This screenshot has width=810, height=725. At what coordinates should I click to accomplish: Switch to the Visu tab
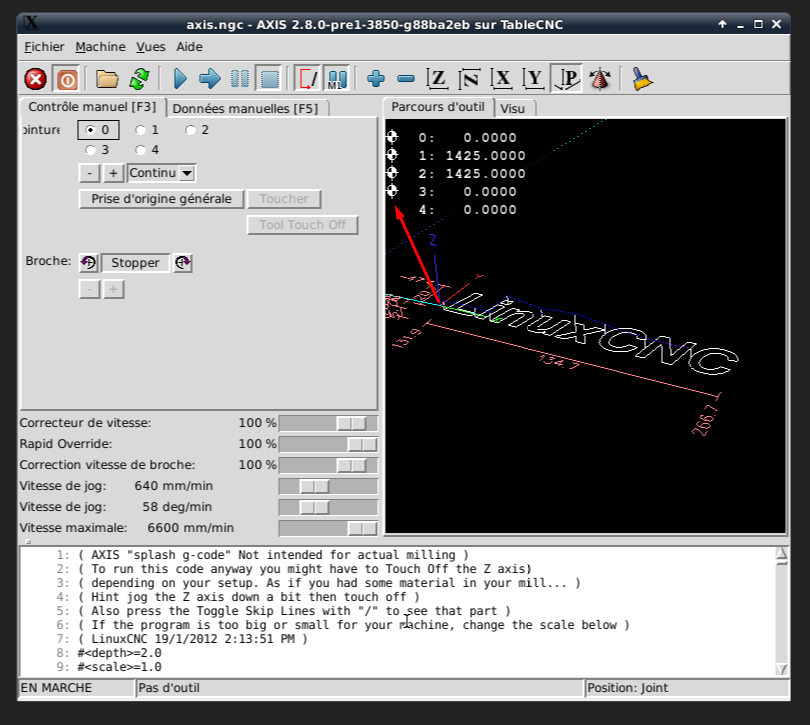click(513, 109)
